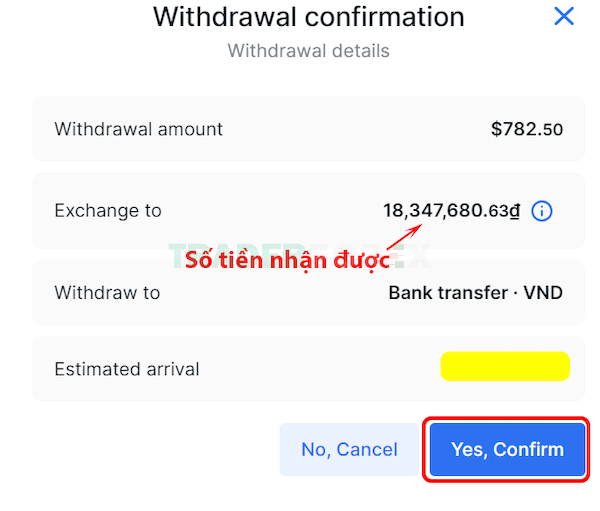Click the Estimated arrival row card

coord(308,369)
